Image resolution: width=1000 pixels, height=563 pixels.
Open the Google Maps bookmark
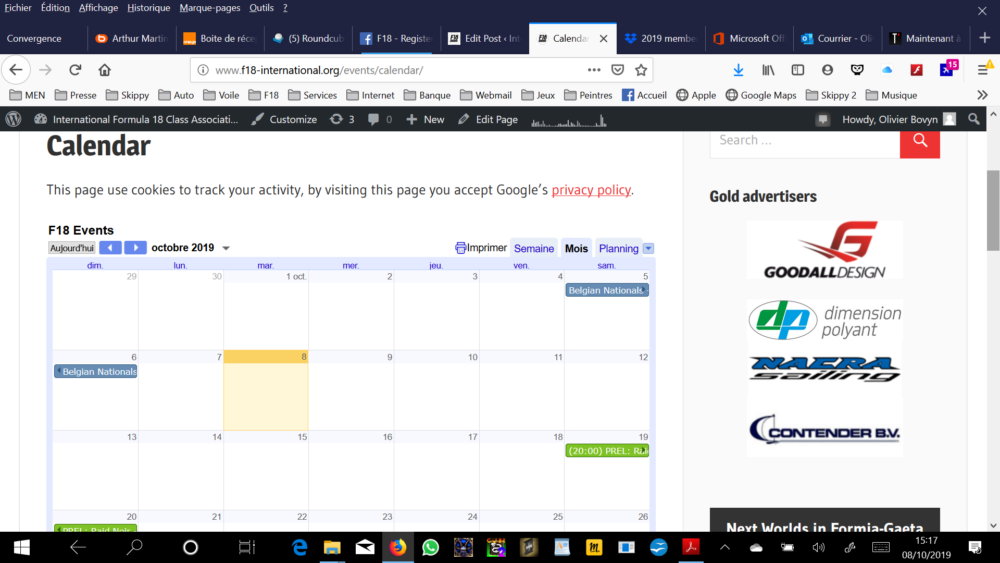coord(761,95)
